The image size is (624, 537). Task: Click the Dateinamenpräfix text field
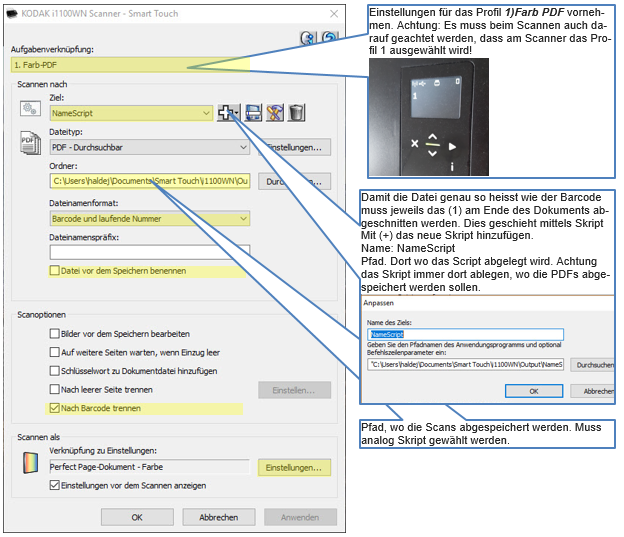[148, 251]
